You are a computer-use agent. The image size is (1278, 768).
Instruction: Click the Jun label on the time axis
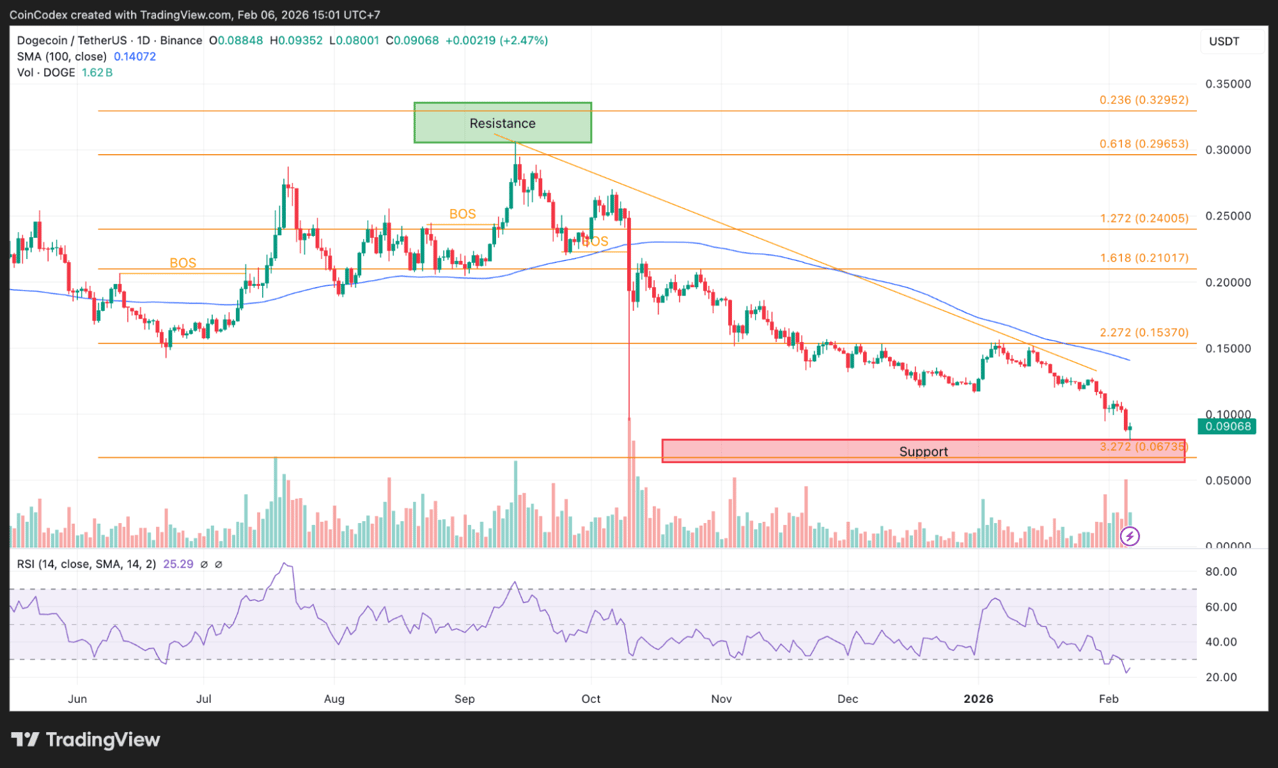coord(77,699)
